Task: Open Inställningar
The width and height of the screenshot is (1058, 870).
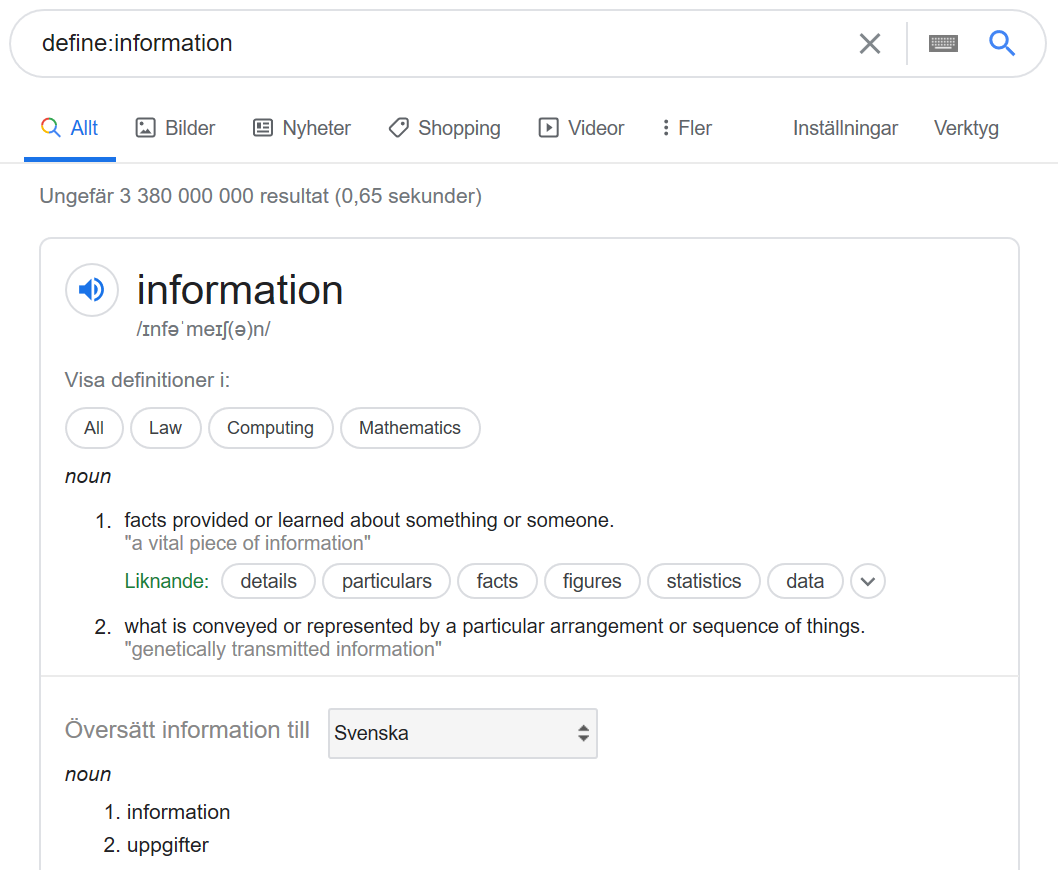Action: 845,128
